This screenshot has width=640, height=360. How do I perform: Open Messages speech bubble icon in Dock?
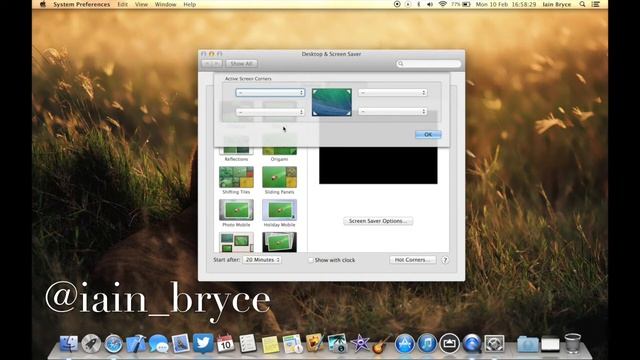tap(158, 344)
